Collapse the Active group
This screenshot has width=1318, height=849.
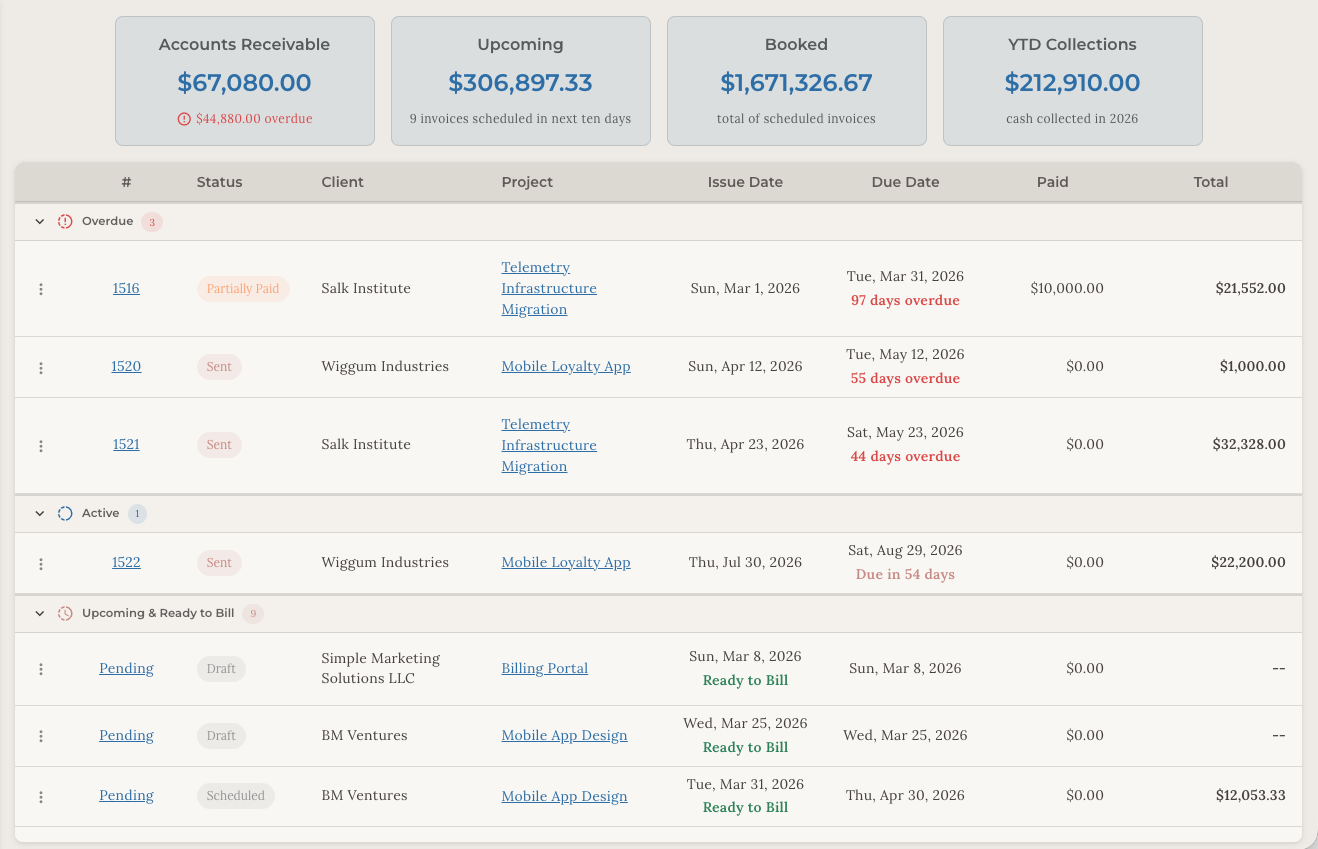point(40,513)
